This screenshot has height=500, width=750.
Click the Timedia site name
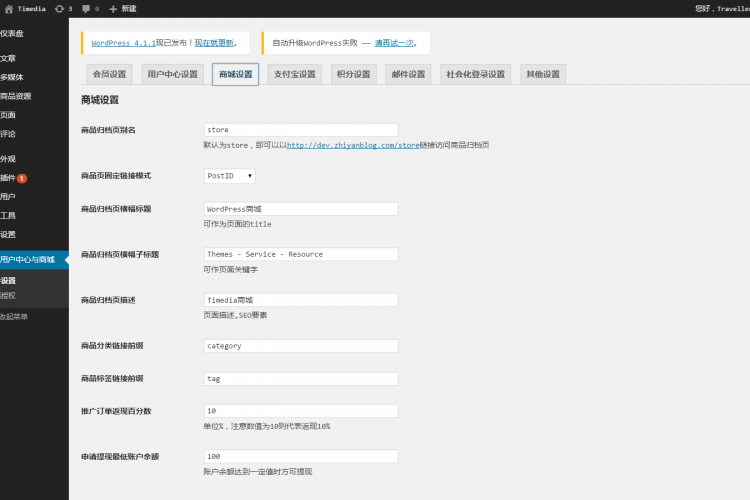(32, 9)
